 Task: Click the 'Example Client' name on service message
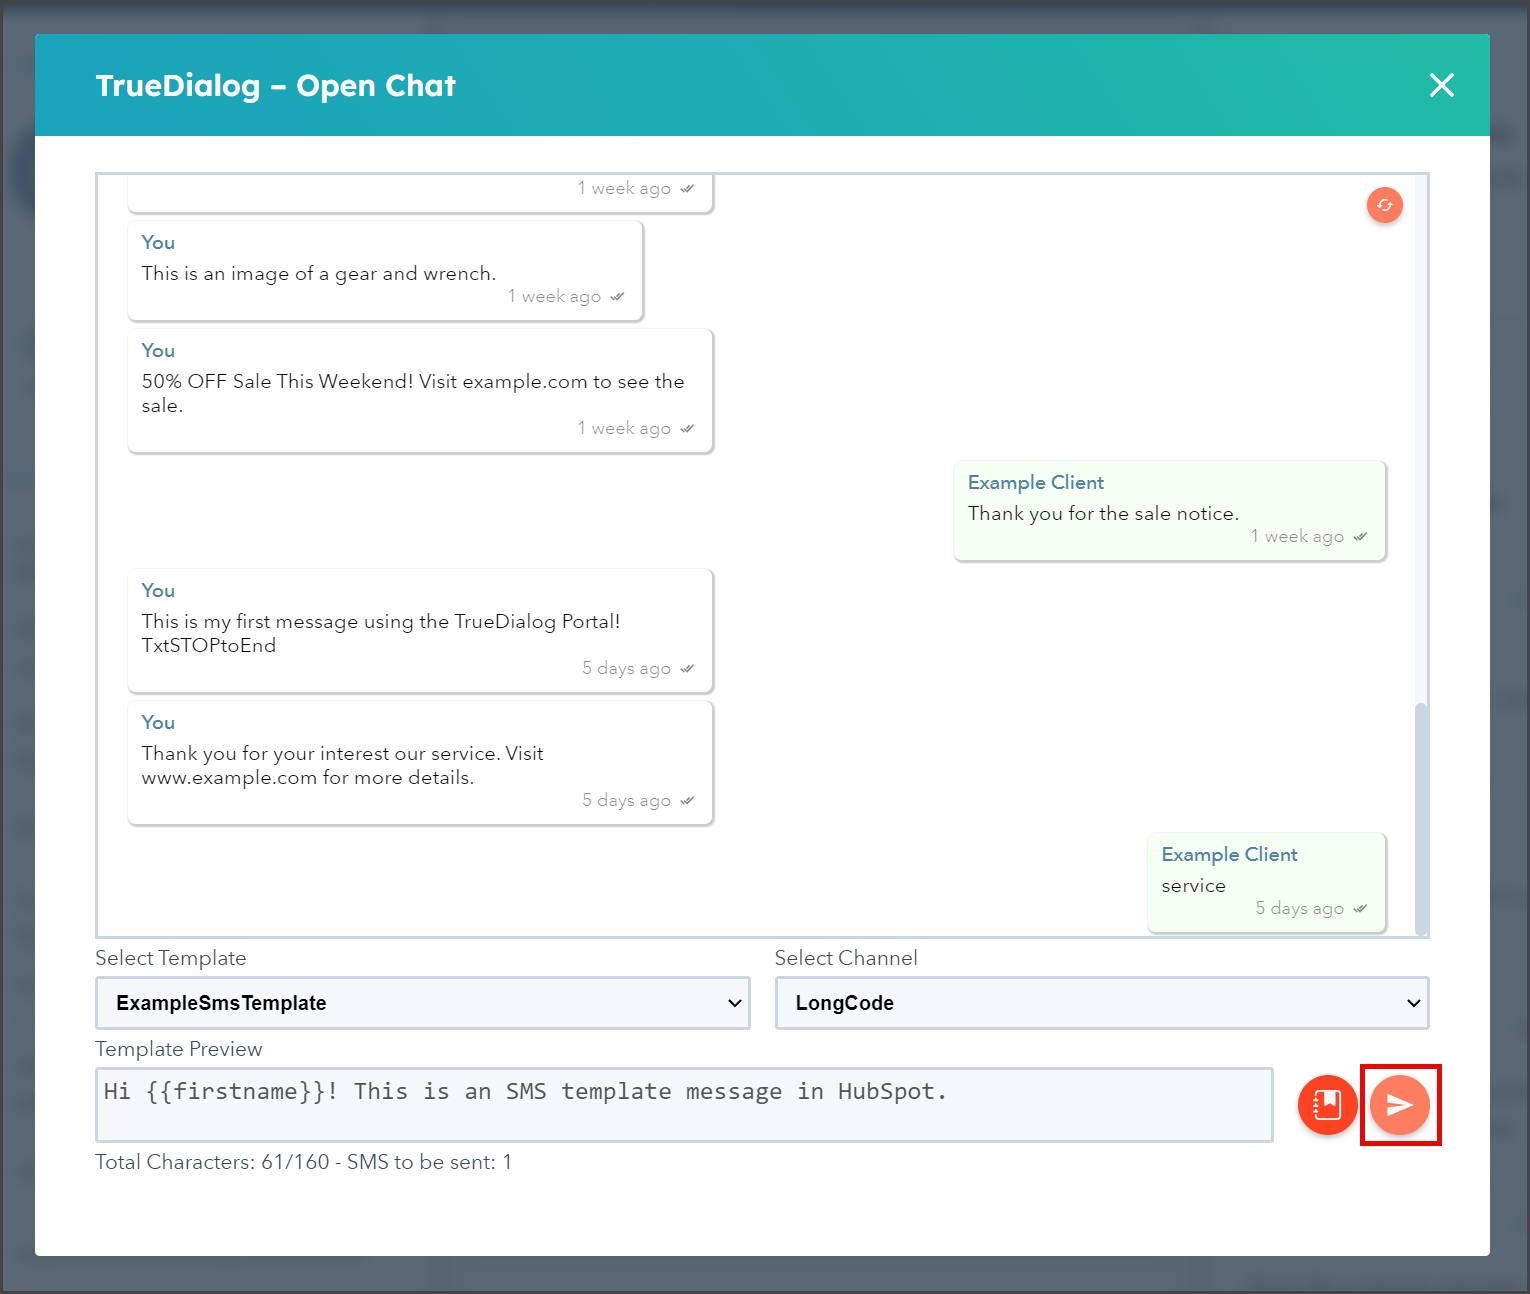click(x=1229, y=855)
